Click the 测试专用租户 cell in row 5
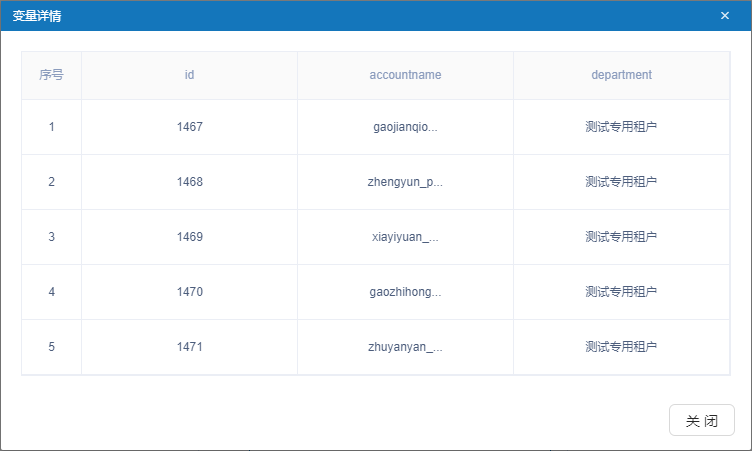 coord(621,347)
